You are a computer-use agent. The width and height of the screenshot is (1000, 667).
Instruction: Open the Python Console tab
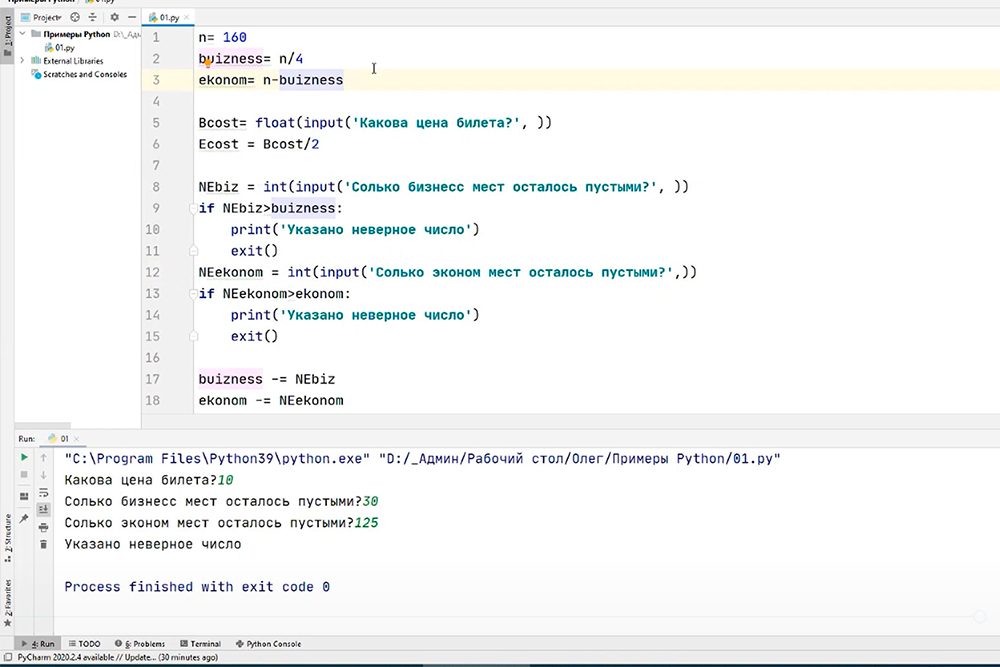(268, 644)
